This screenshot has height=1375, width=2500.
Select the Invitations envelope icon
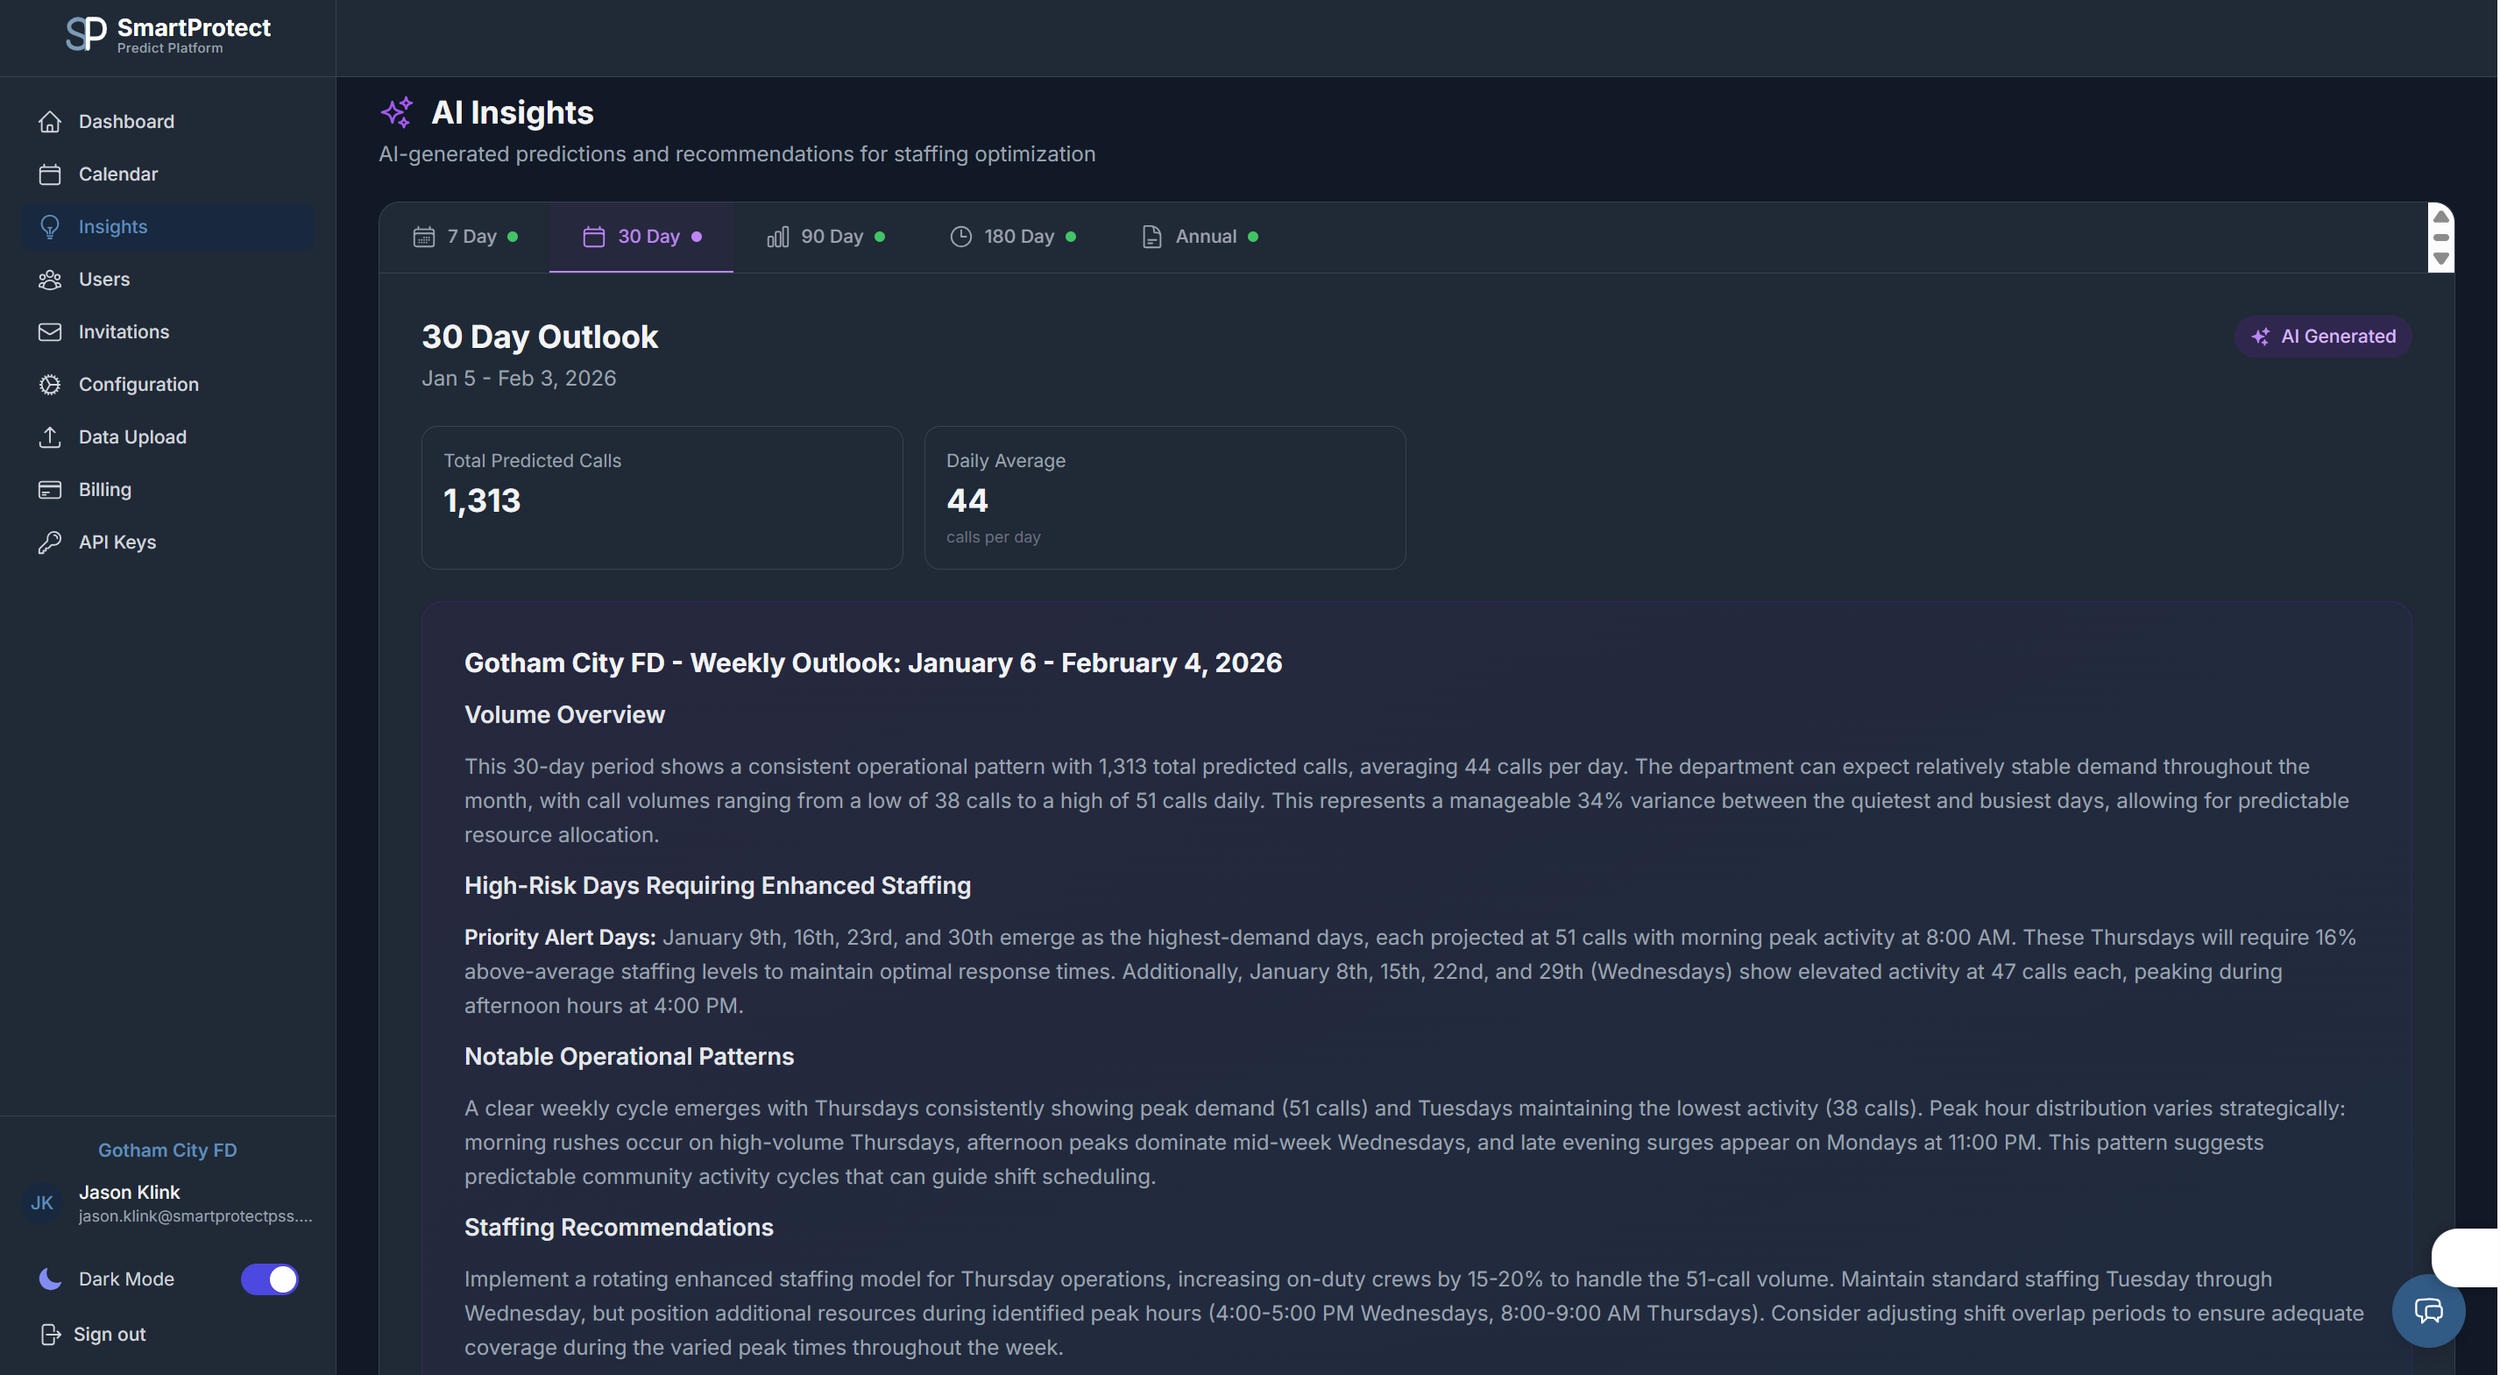point(51,331)
